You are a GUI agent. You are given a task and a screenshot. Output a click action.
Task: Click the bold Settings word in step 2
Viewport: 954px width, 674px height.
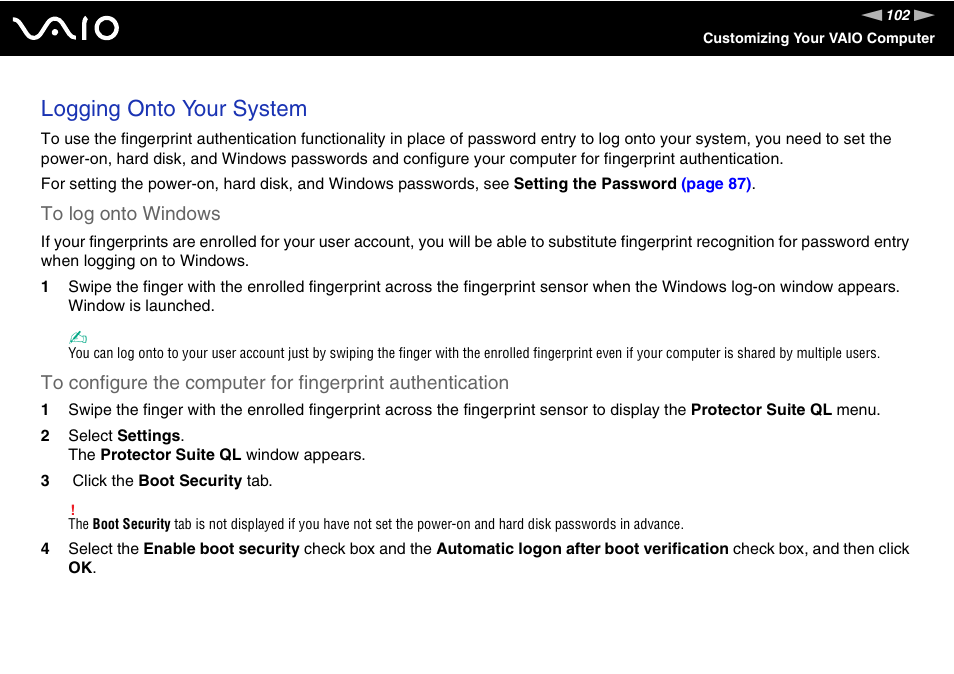(148, 436)
